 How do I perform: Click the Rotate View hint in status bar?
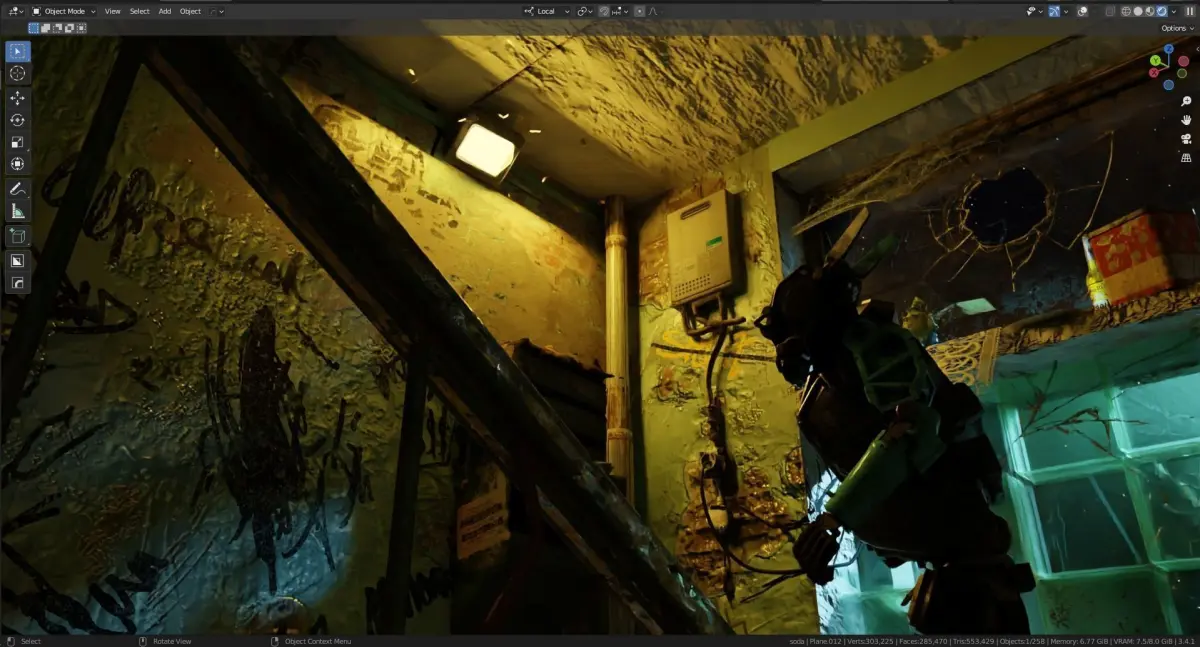[171, 641]
